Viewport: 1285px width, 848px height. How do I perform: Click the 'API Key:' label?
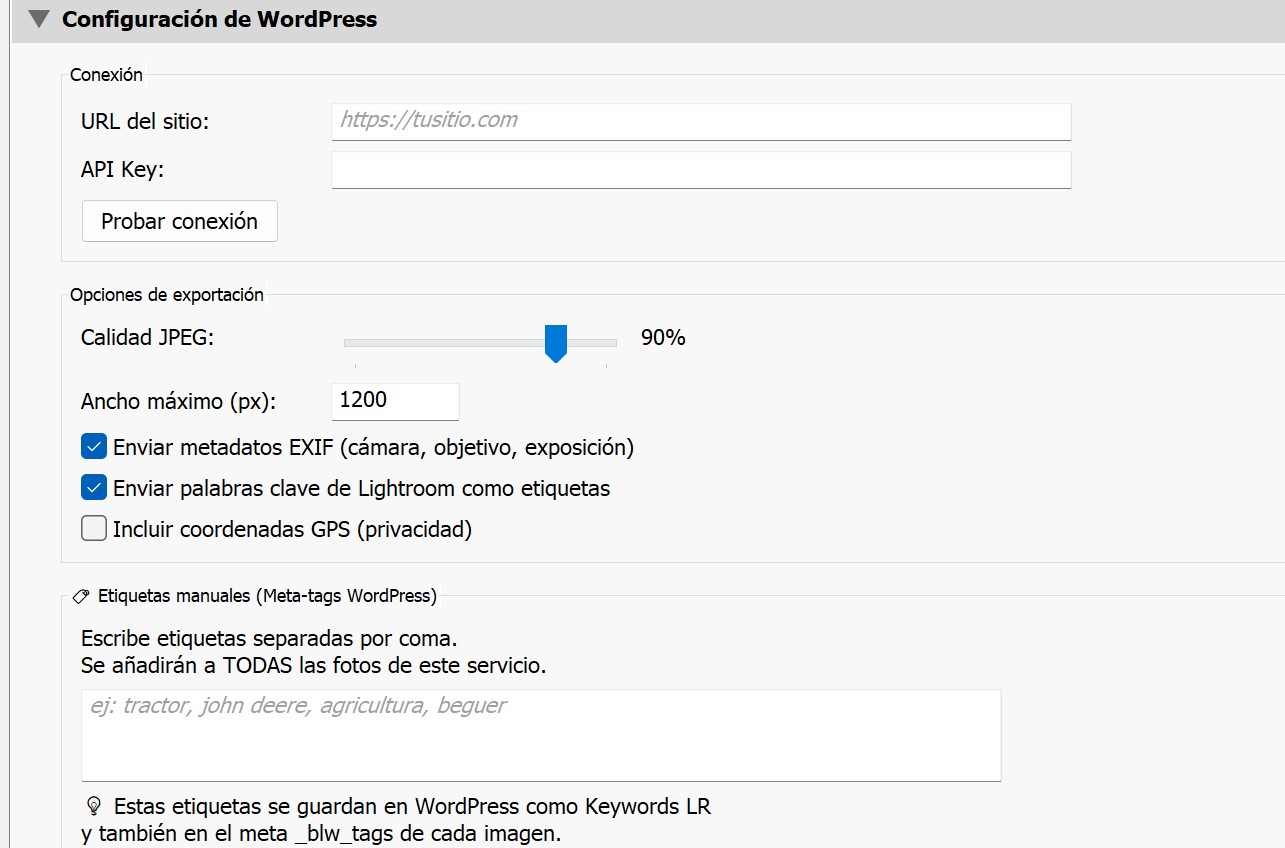point(122,170)
